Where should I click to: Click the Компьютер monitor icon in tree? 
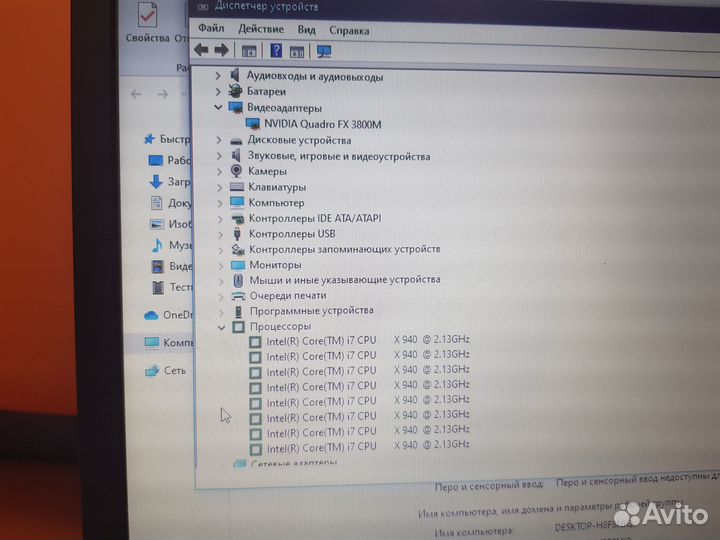pos(237,202)
